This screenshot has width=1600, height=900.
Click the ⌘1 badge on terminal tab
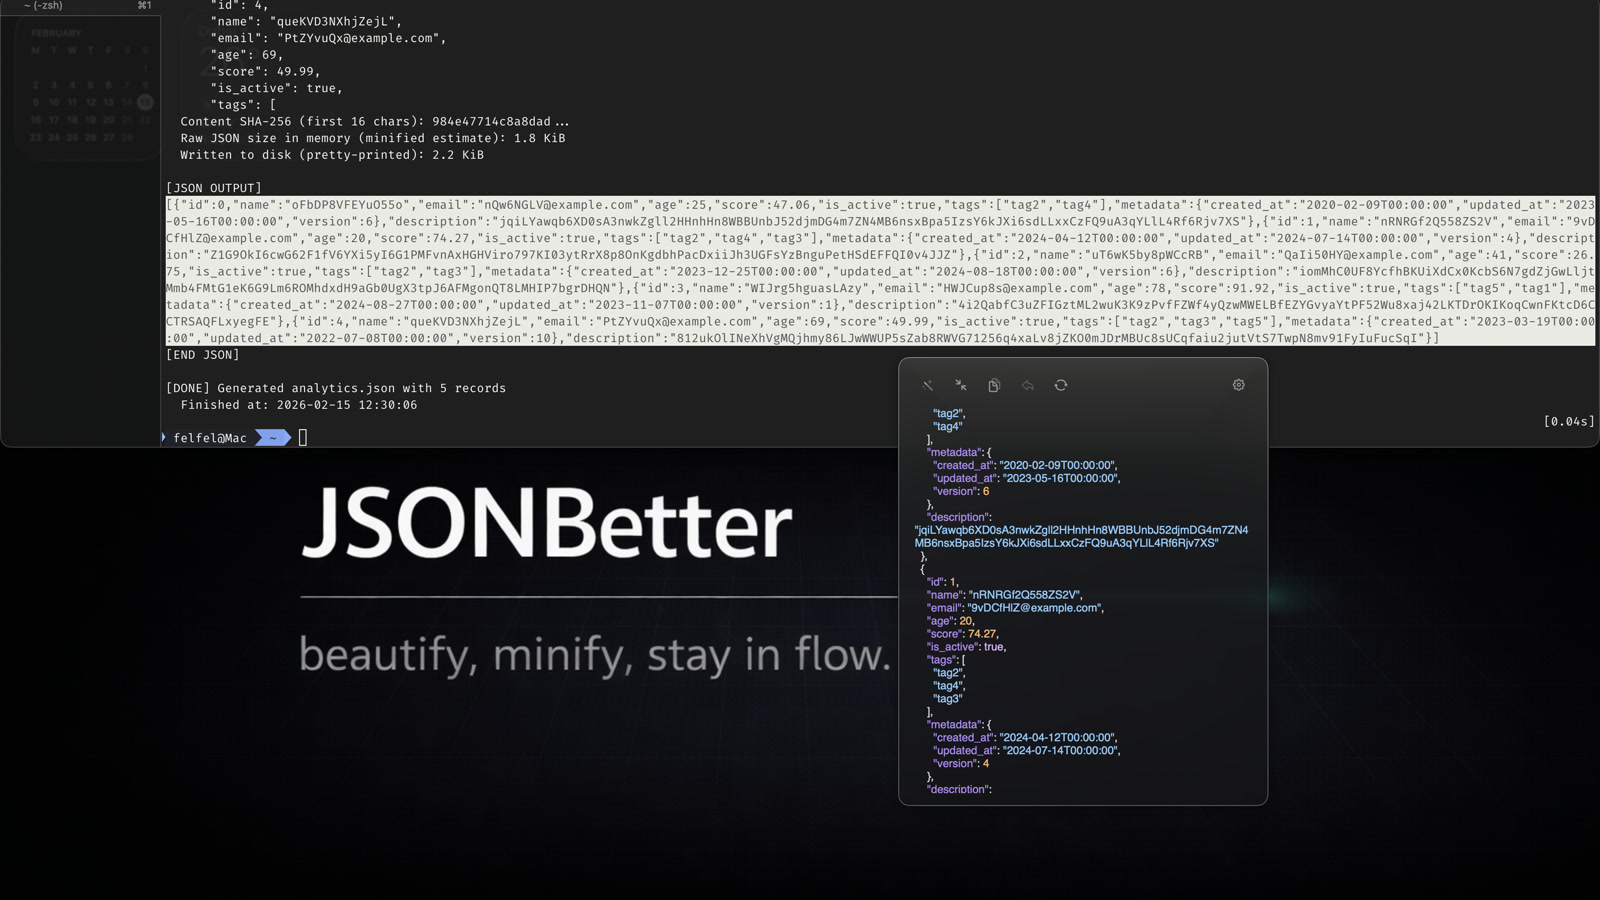pos(142,5)
